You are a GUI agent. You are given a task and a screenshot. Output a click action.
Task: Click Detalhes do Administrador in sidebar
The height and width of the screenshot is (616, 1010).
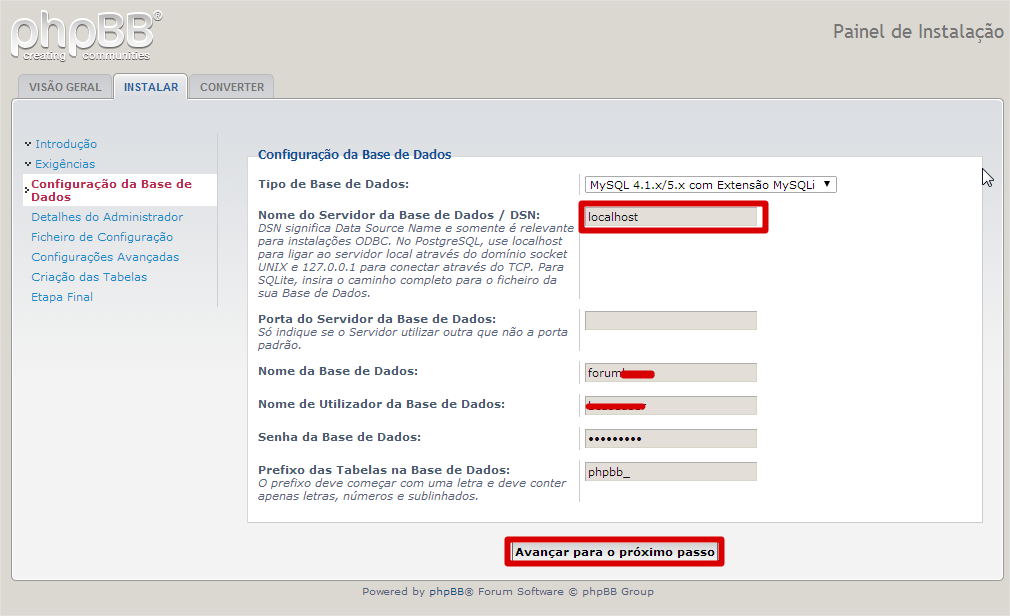pyautogui.click(x=107, y=217)
